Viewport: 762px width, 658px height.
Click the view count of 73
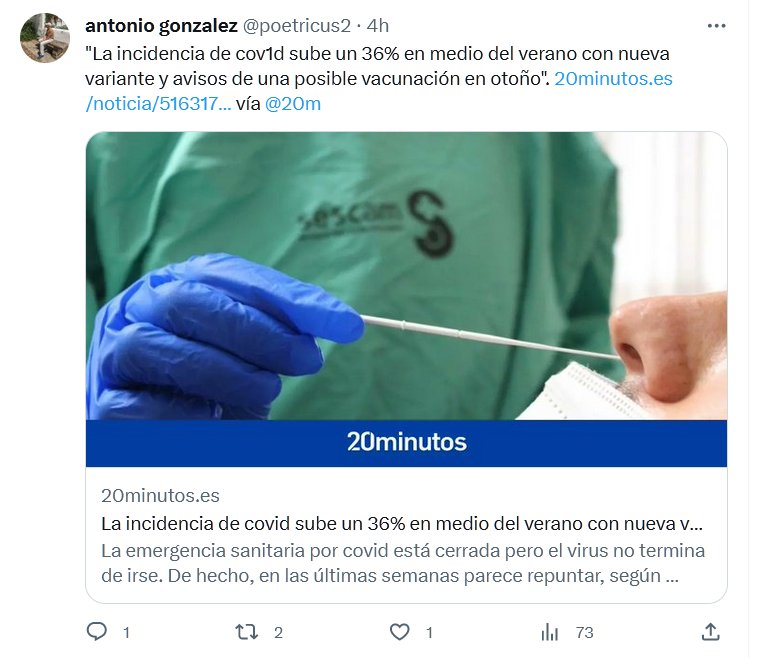(585, 633)
